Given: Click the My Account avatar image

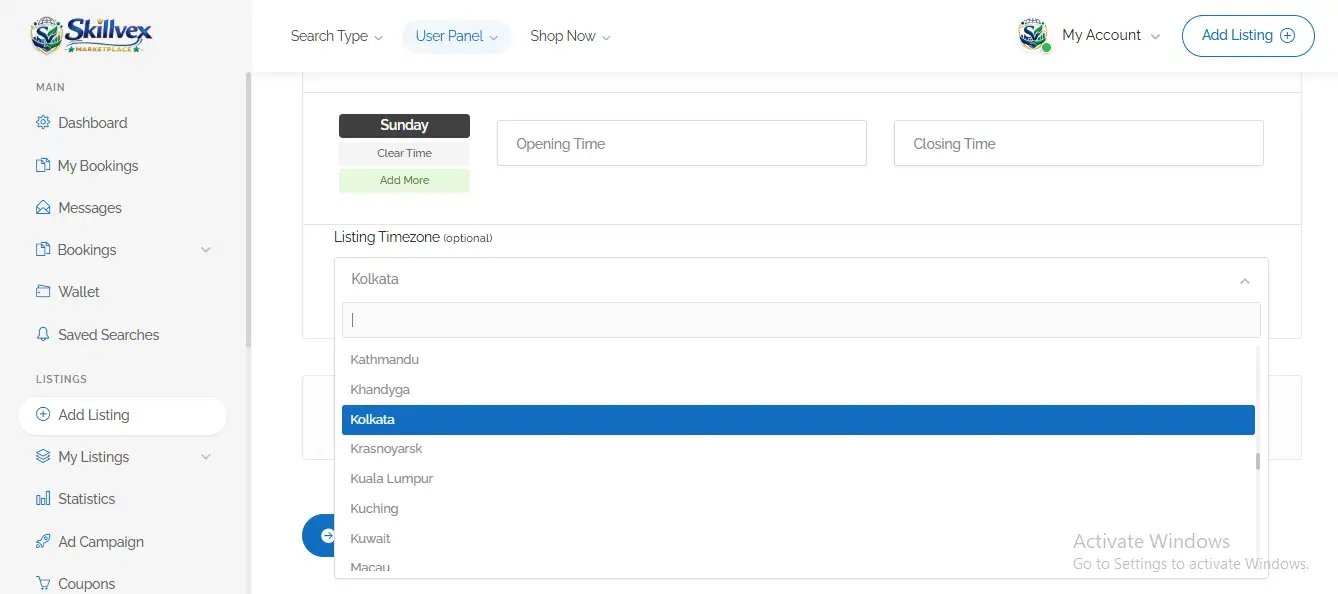Looking at the screenshot, I should [x=1033, y=35].
